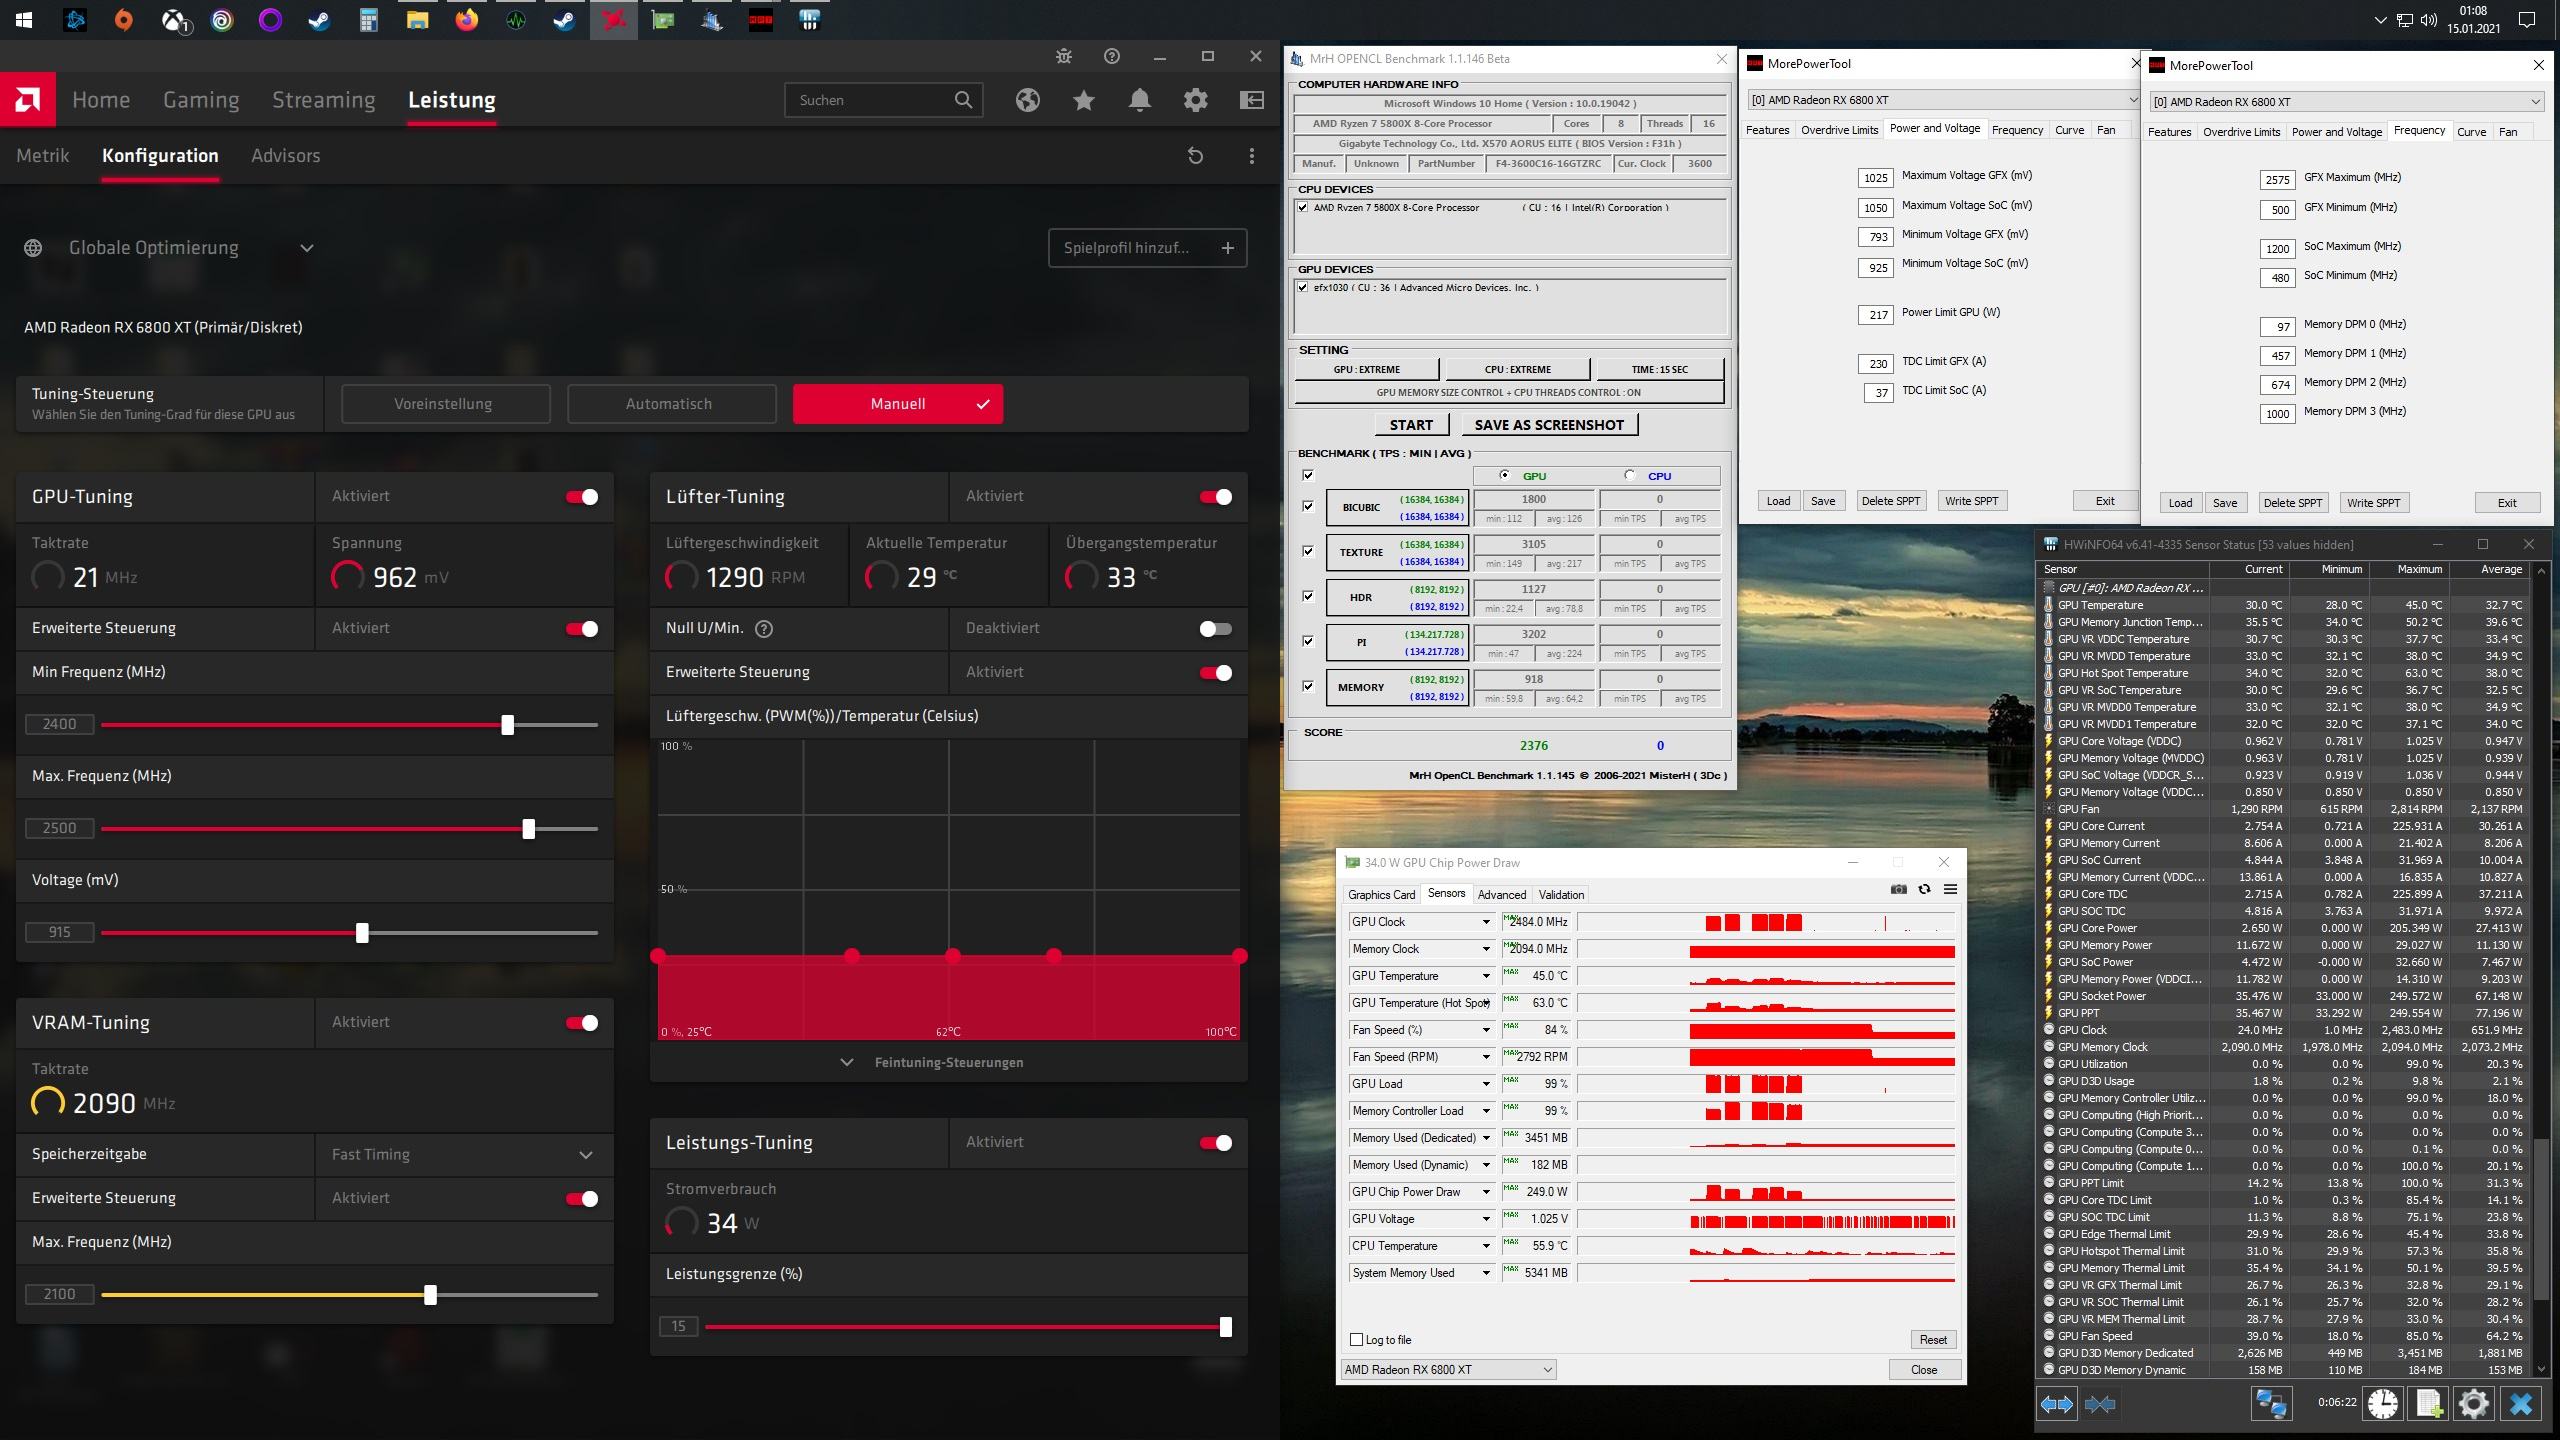Viewport: 2560px width, 1440px height.
Task: Click Write SPPT in left MorePowerTool
Action: [x=1971, y=501]
